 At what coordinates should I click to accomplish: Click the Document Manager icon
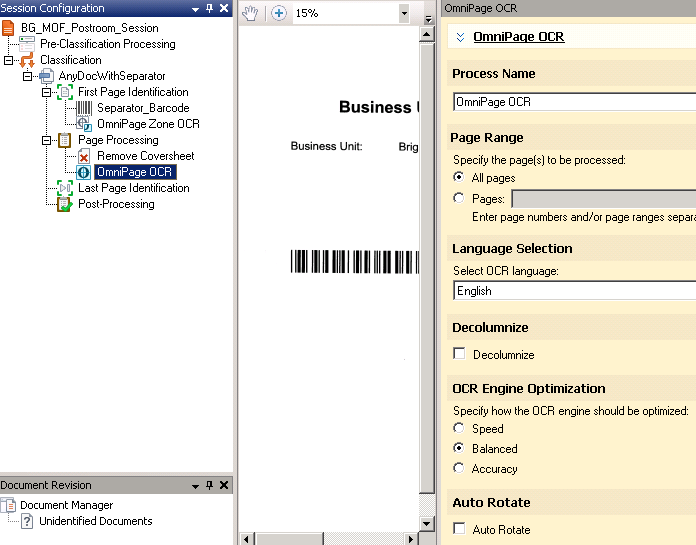point(8,505)
